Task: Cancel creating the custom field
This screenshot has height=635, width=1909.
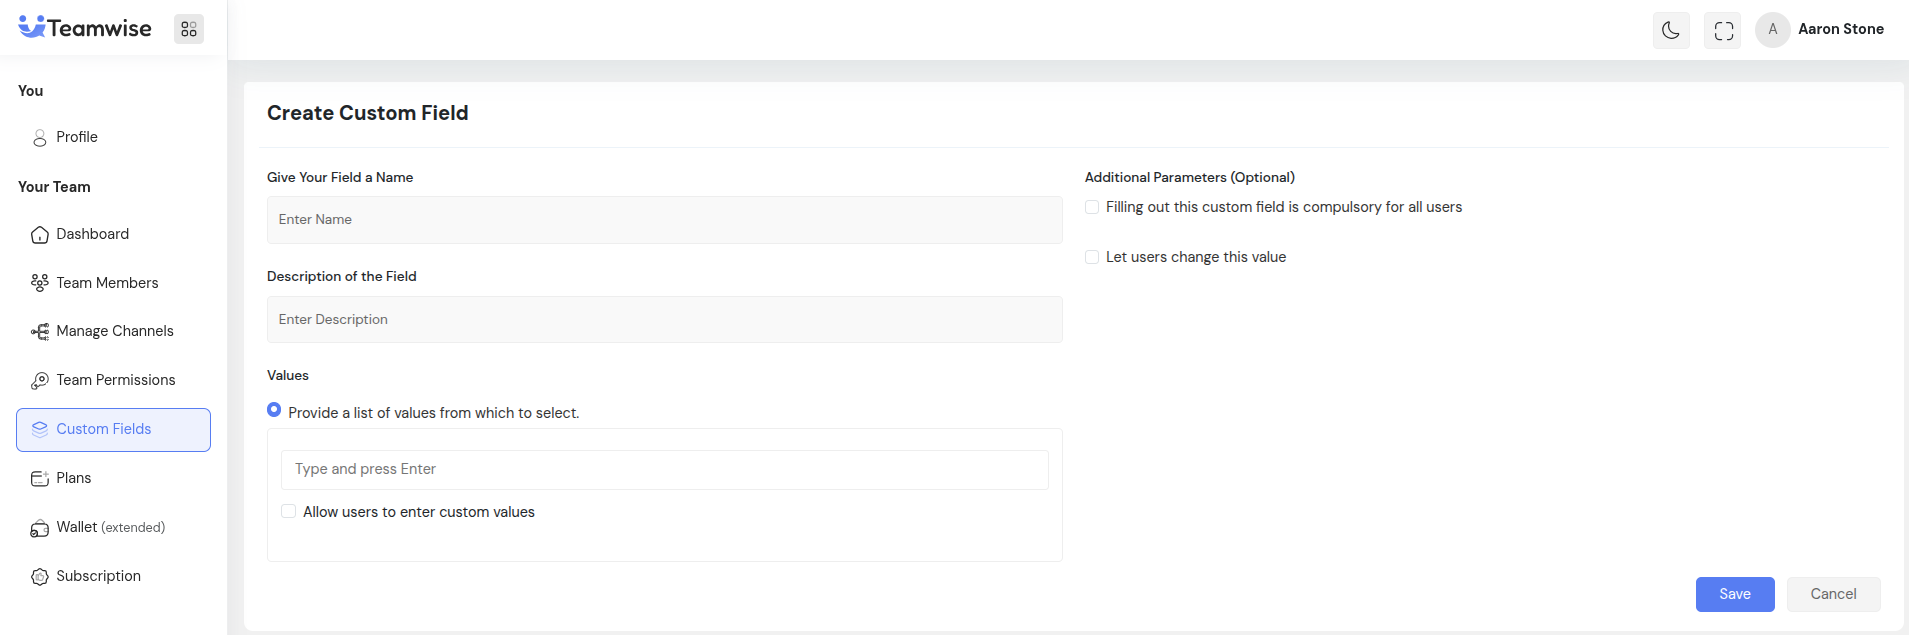Action: click(x=1832, y=594)
